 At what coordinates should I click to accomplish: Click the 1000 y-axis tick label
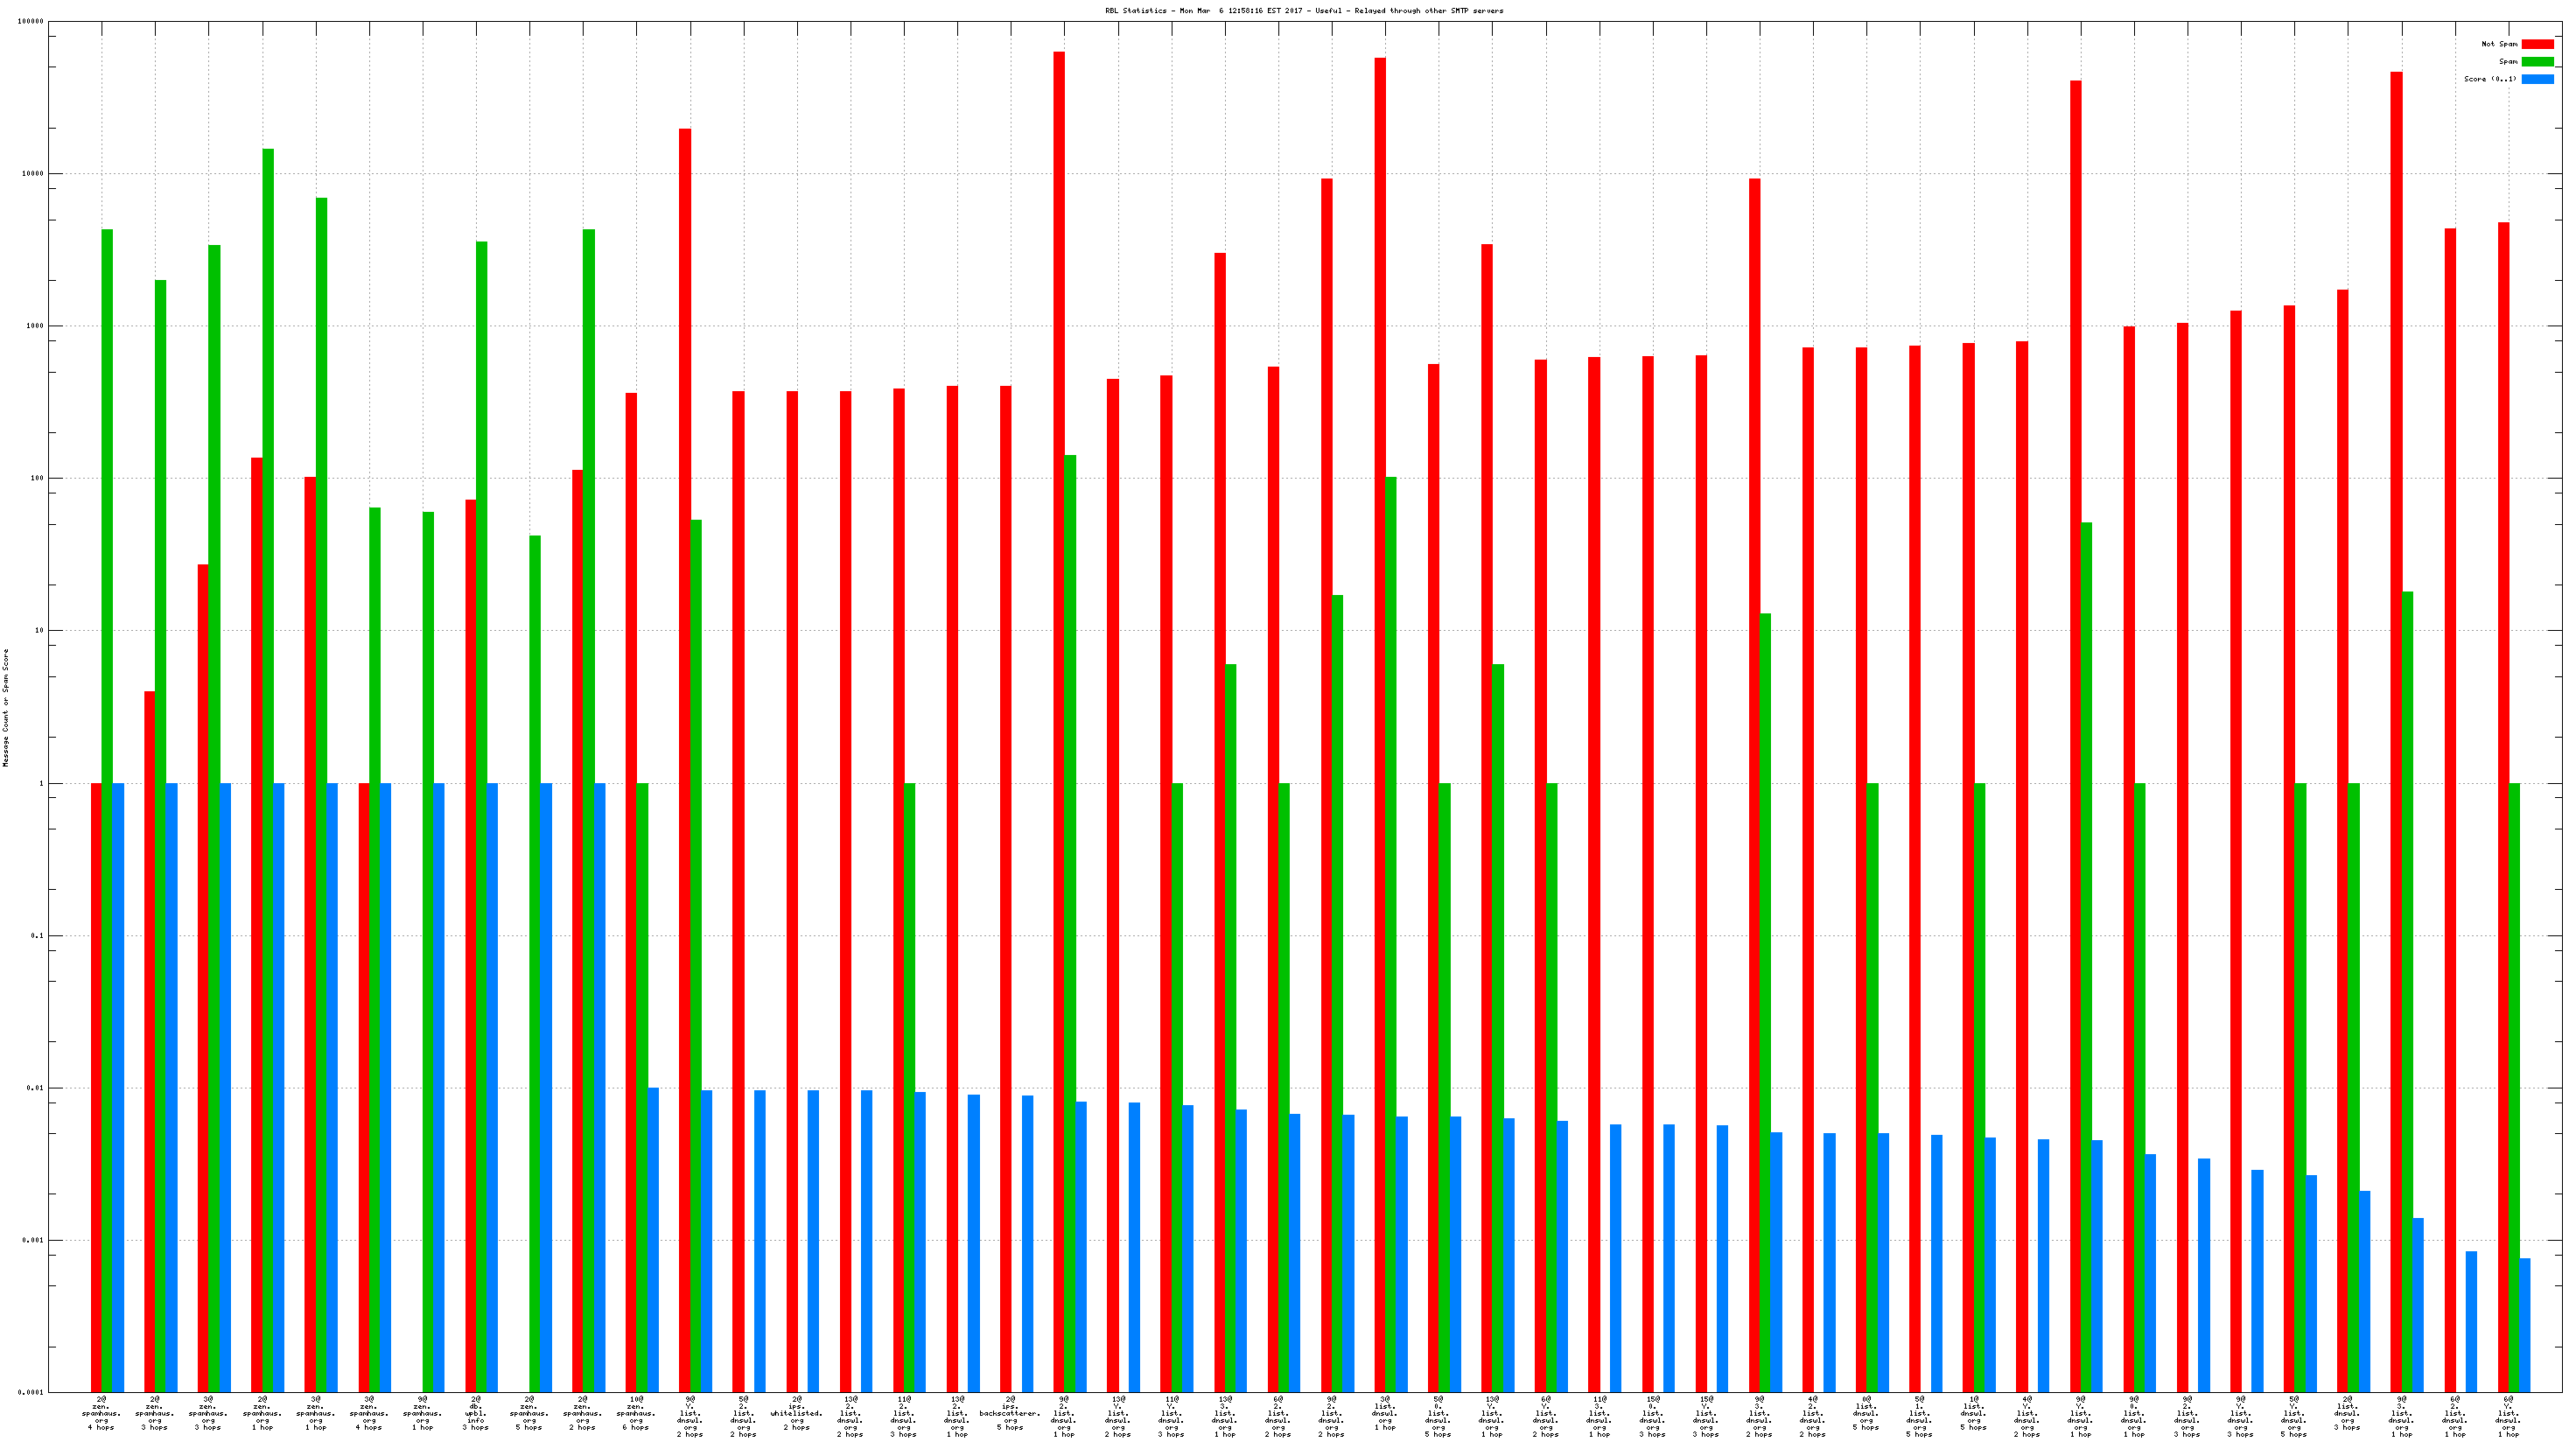coord(34,326)
